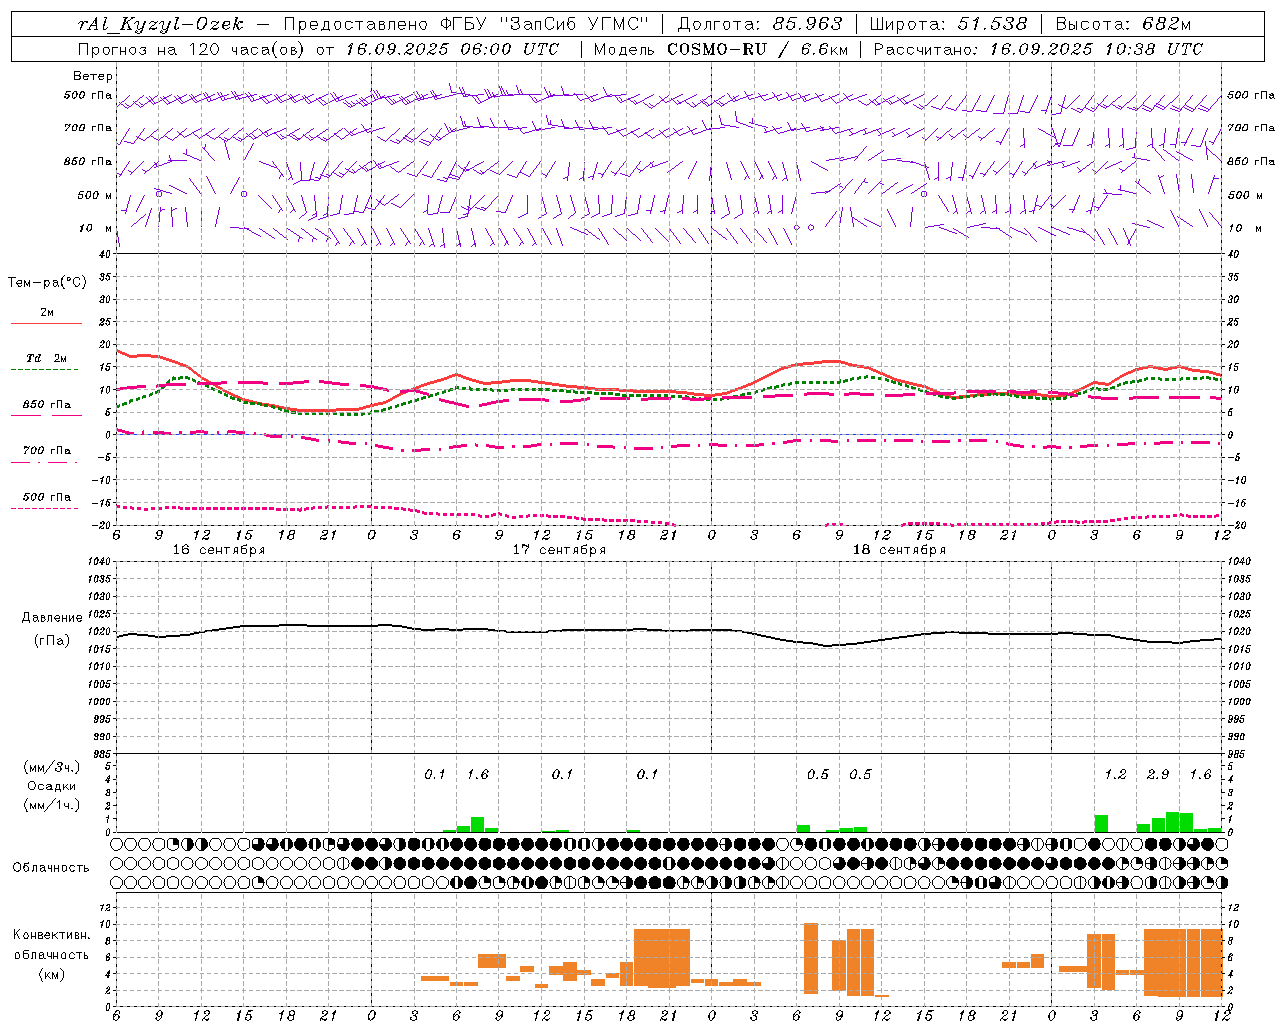Viewport: 1280px width, 1024px height.
Task: Click the 'Ветер' wind panel label
Action: 93,76
